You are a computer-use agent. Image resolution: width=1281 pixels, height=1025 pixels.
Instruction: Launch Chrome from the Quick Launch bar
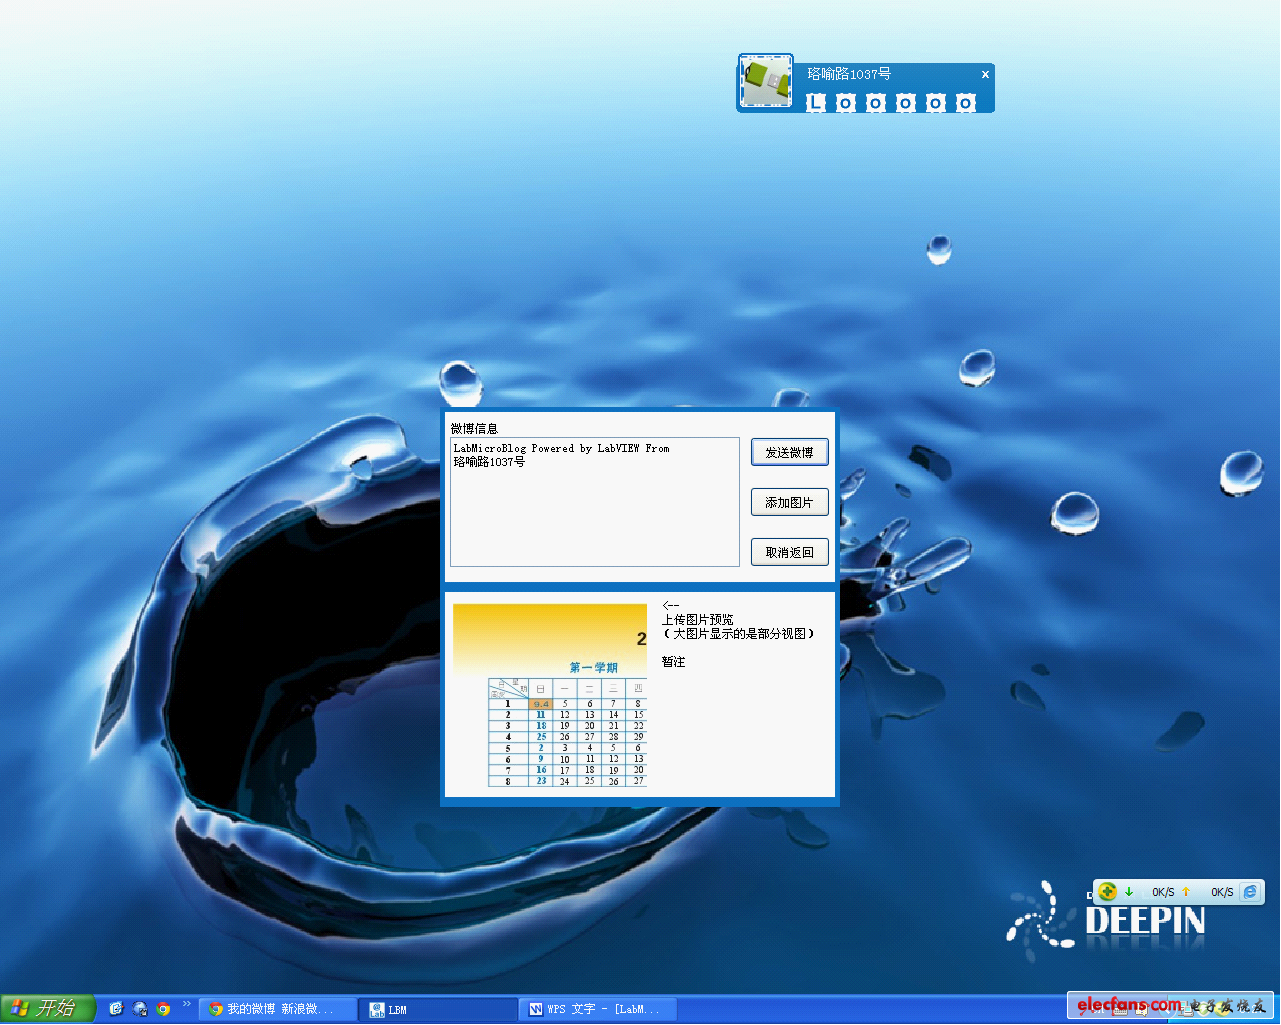(x=163, y=1009)
